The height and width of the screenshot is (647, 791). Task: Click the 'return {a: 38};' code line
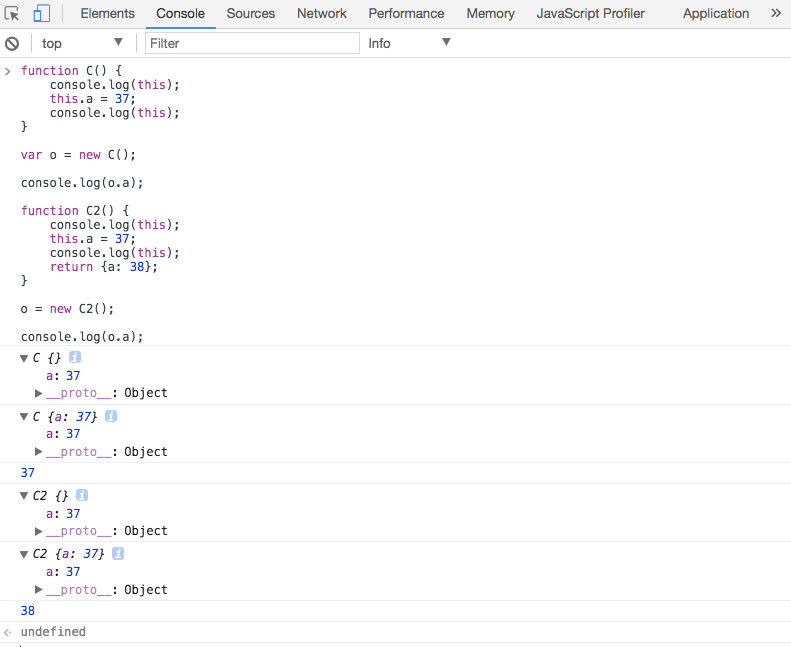pos(103,267)
